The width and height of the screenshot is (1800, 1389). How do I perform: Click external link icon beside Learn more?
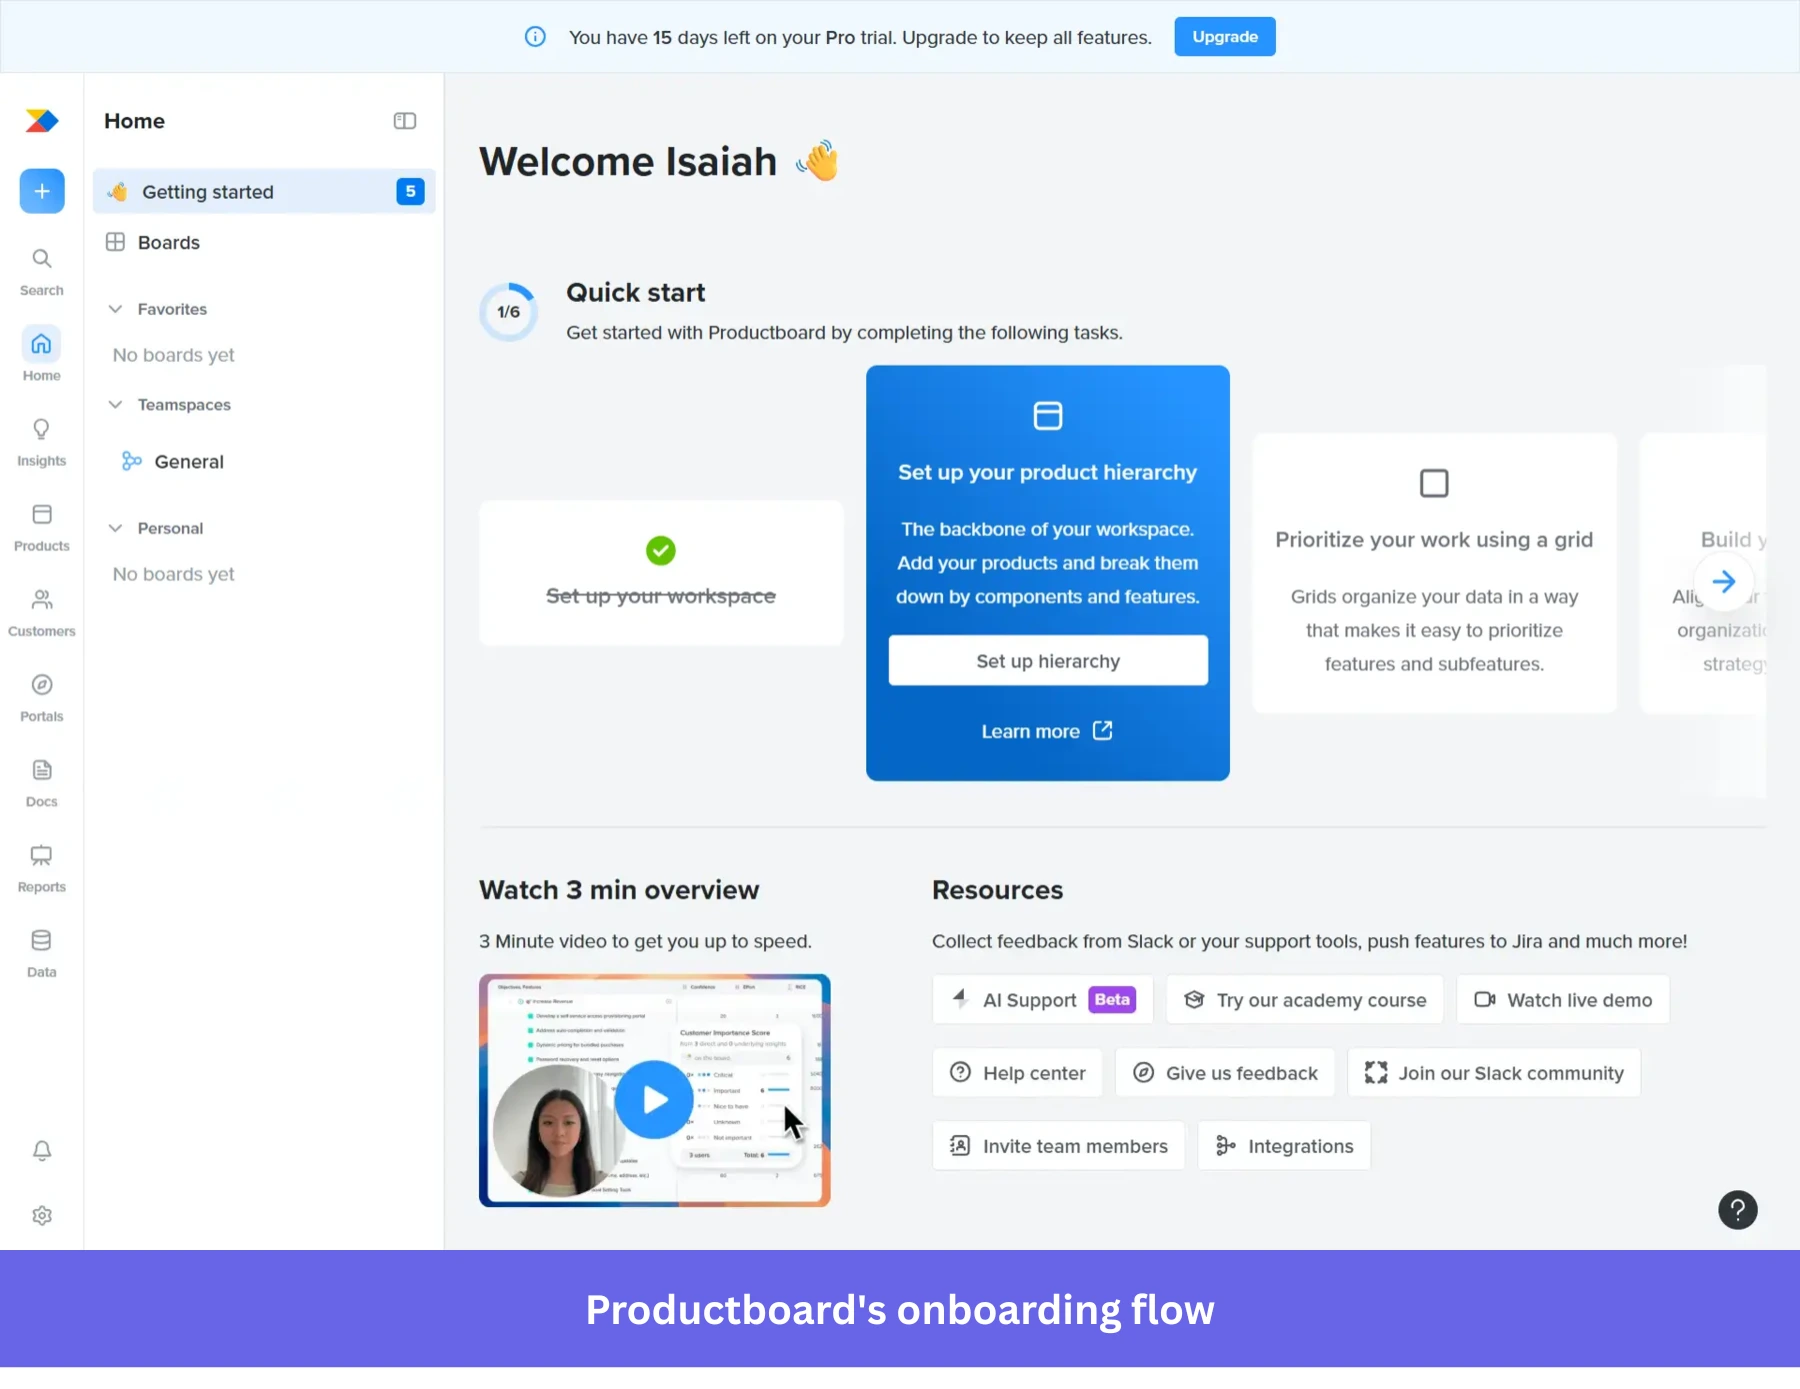(1103, 731)
